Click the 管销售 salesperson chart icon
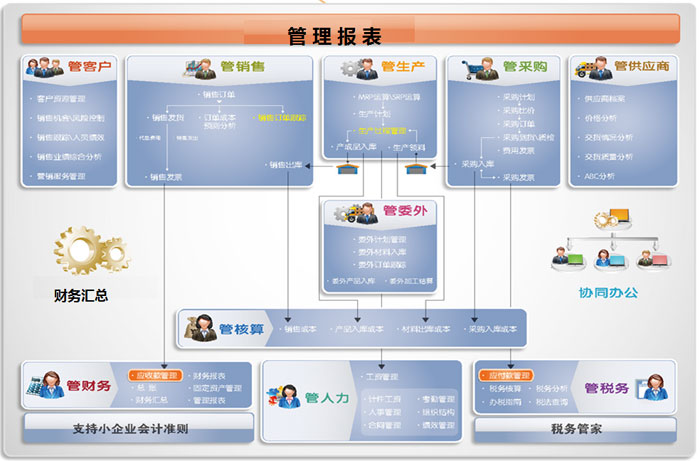The height and width of the screenshot is (461, 700). [x=198, y=68]
